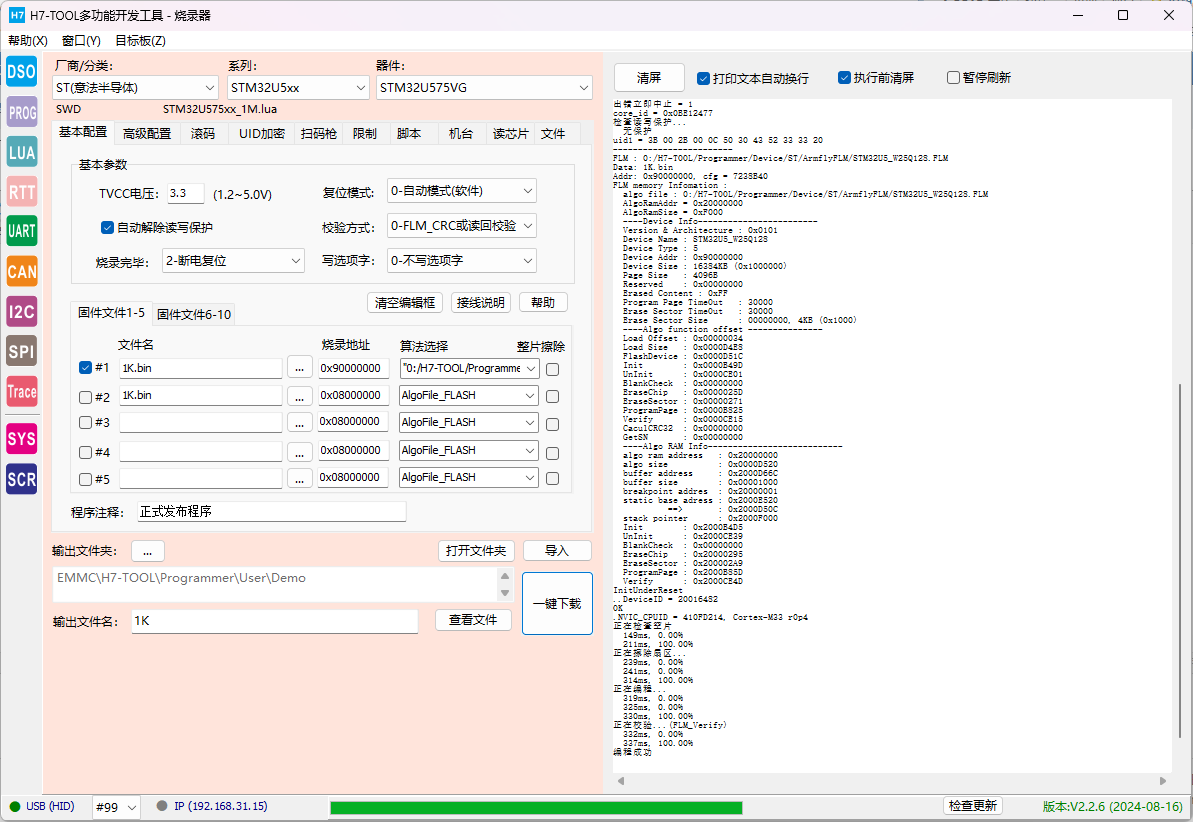Browse file for firmware #4
Image resolution: width=1193 pixels, height=822 pixels.
tap(300, 451)
